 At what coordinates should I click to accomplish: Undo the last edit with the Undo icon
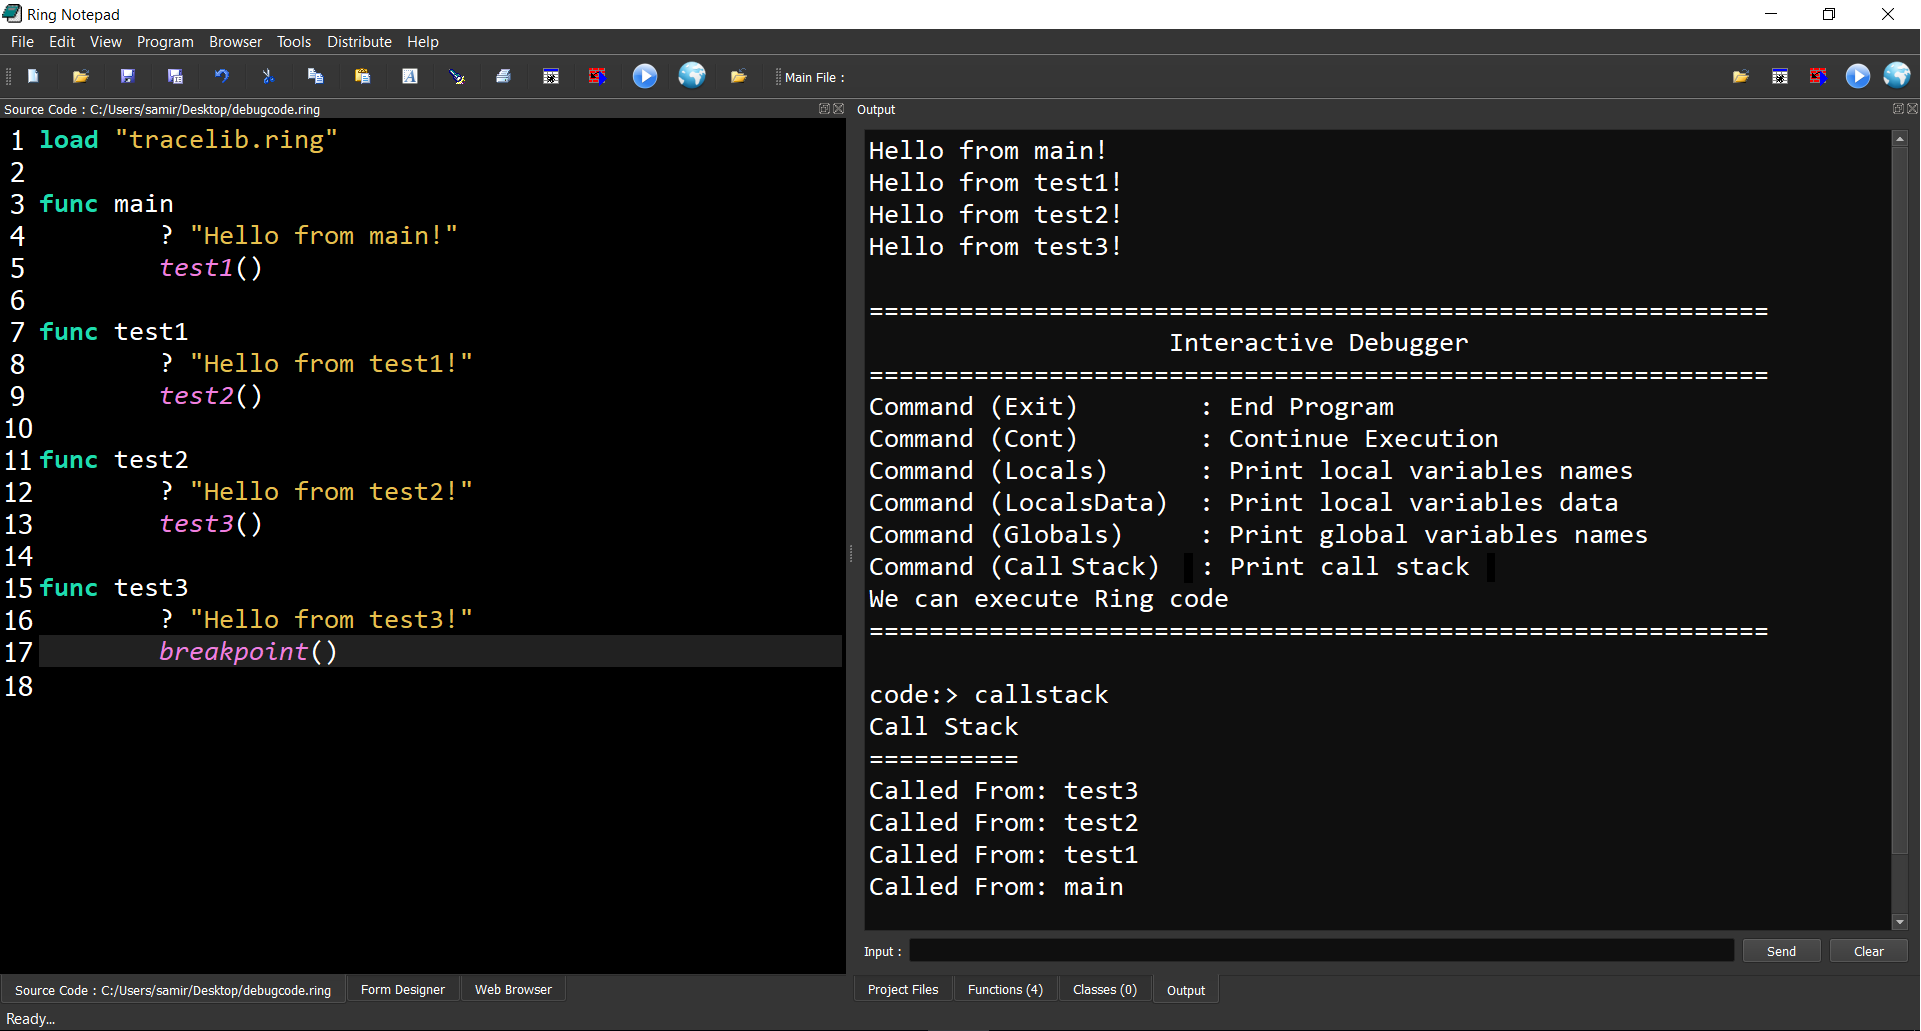click(222, 76)
